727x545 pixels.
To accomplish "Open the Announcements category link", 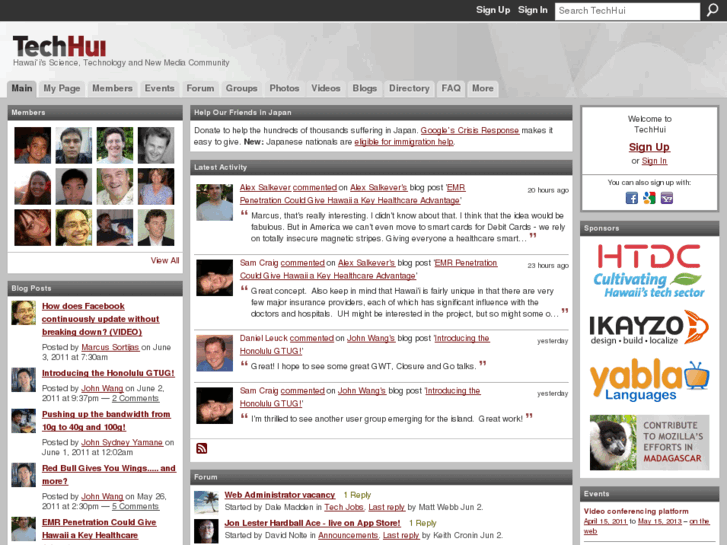I will [x=348, y=535].
